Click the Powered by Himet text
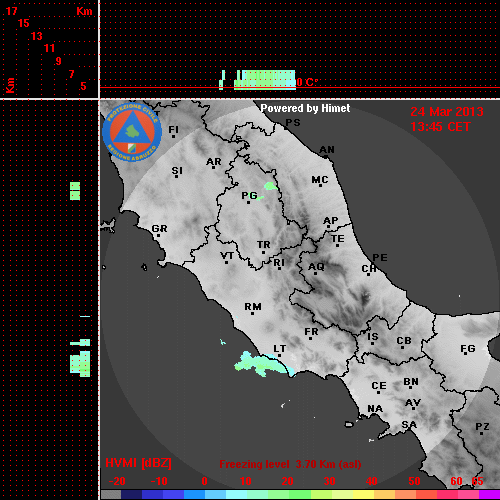This screenshot has width=500, height=500. pos(305,108)
